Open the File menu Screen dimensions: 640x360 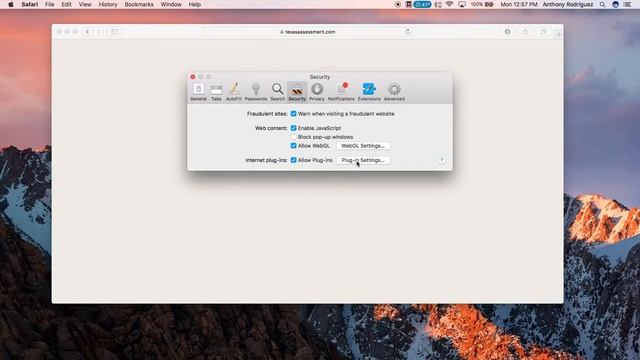(49, 4)
